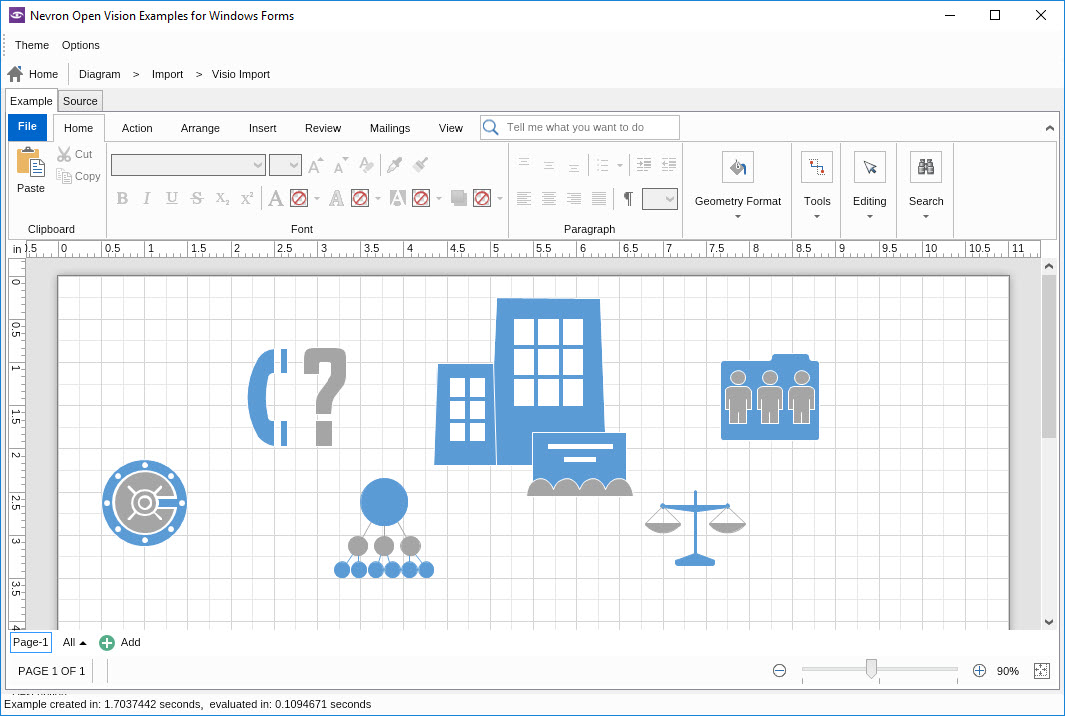Click the Paste clipboard icon
Viewport: 1065px width, 716px height.
(30, 163)
